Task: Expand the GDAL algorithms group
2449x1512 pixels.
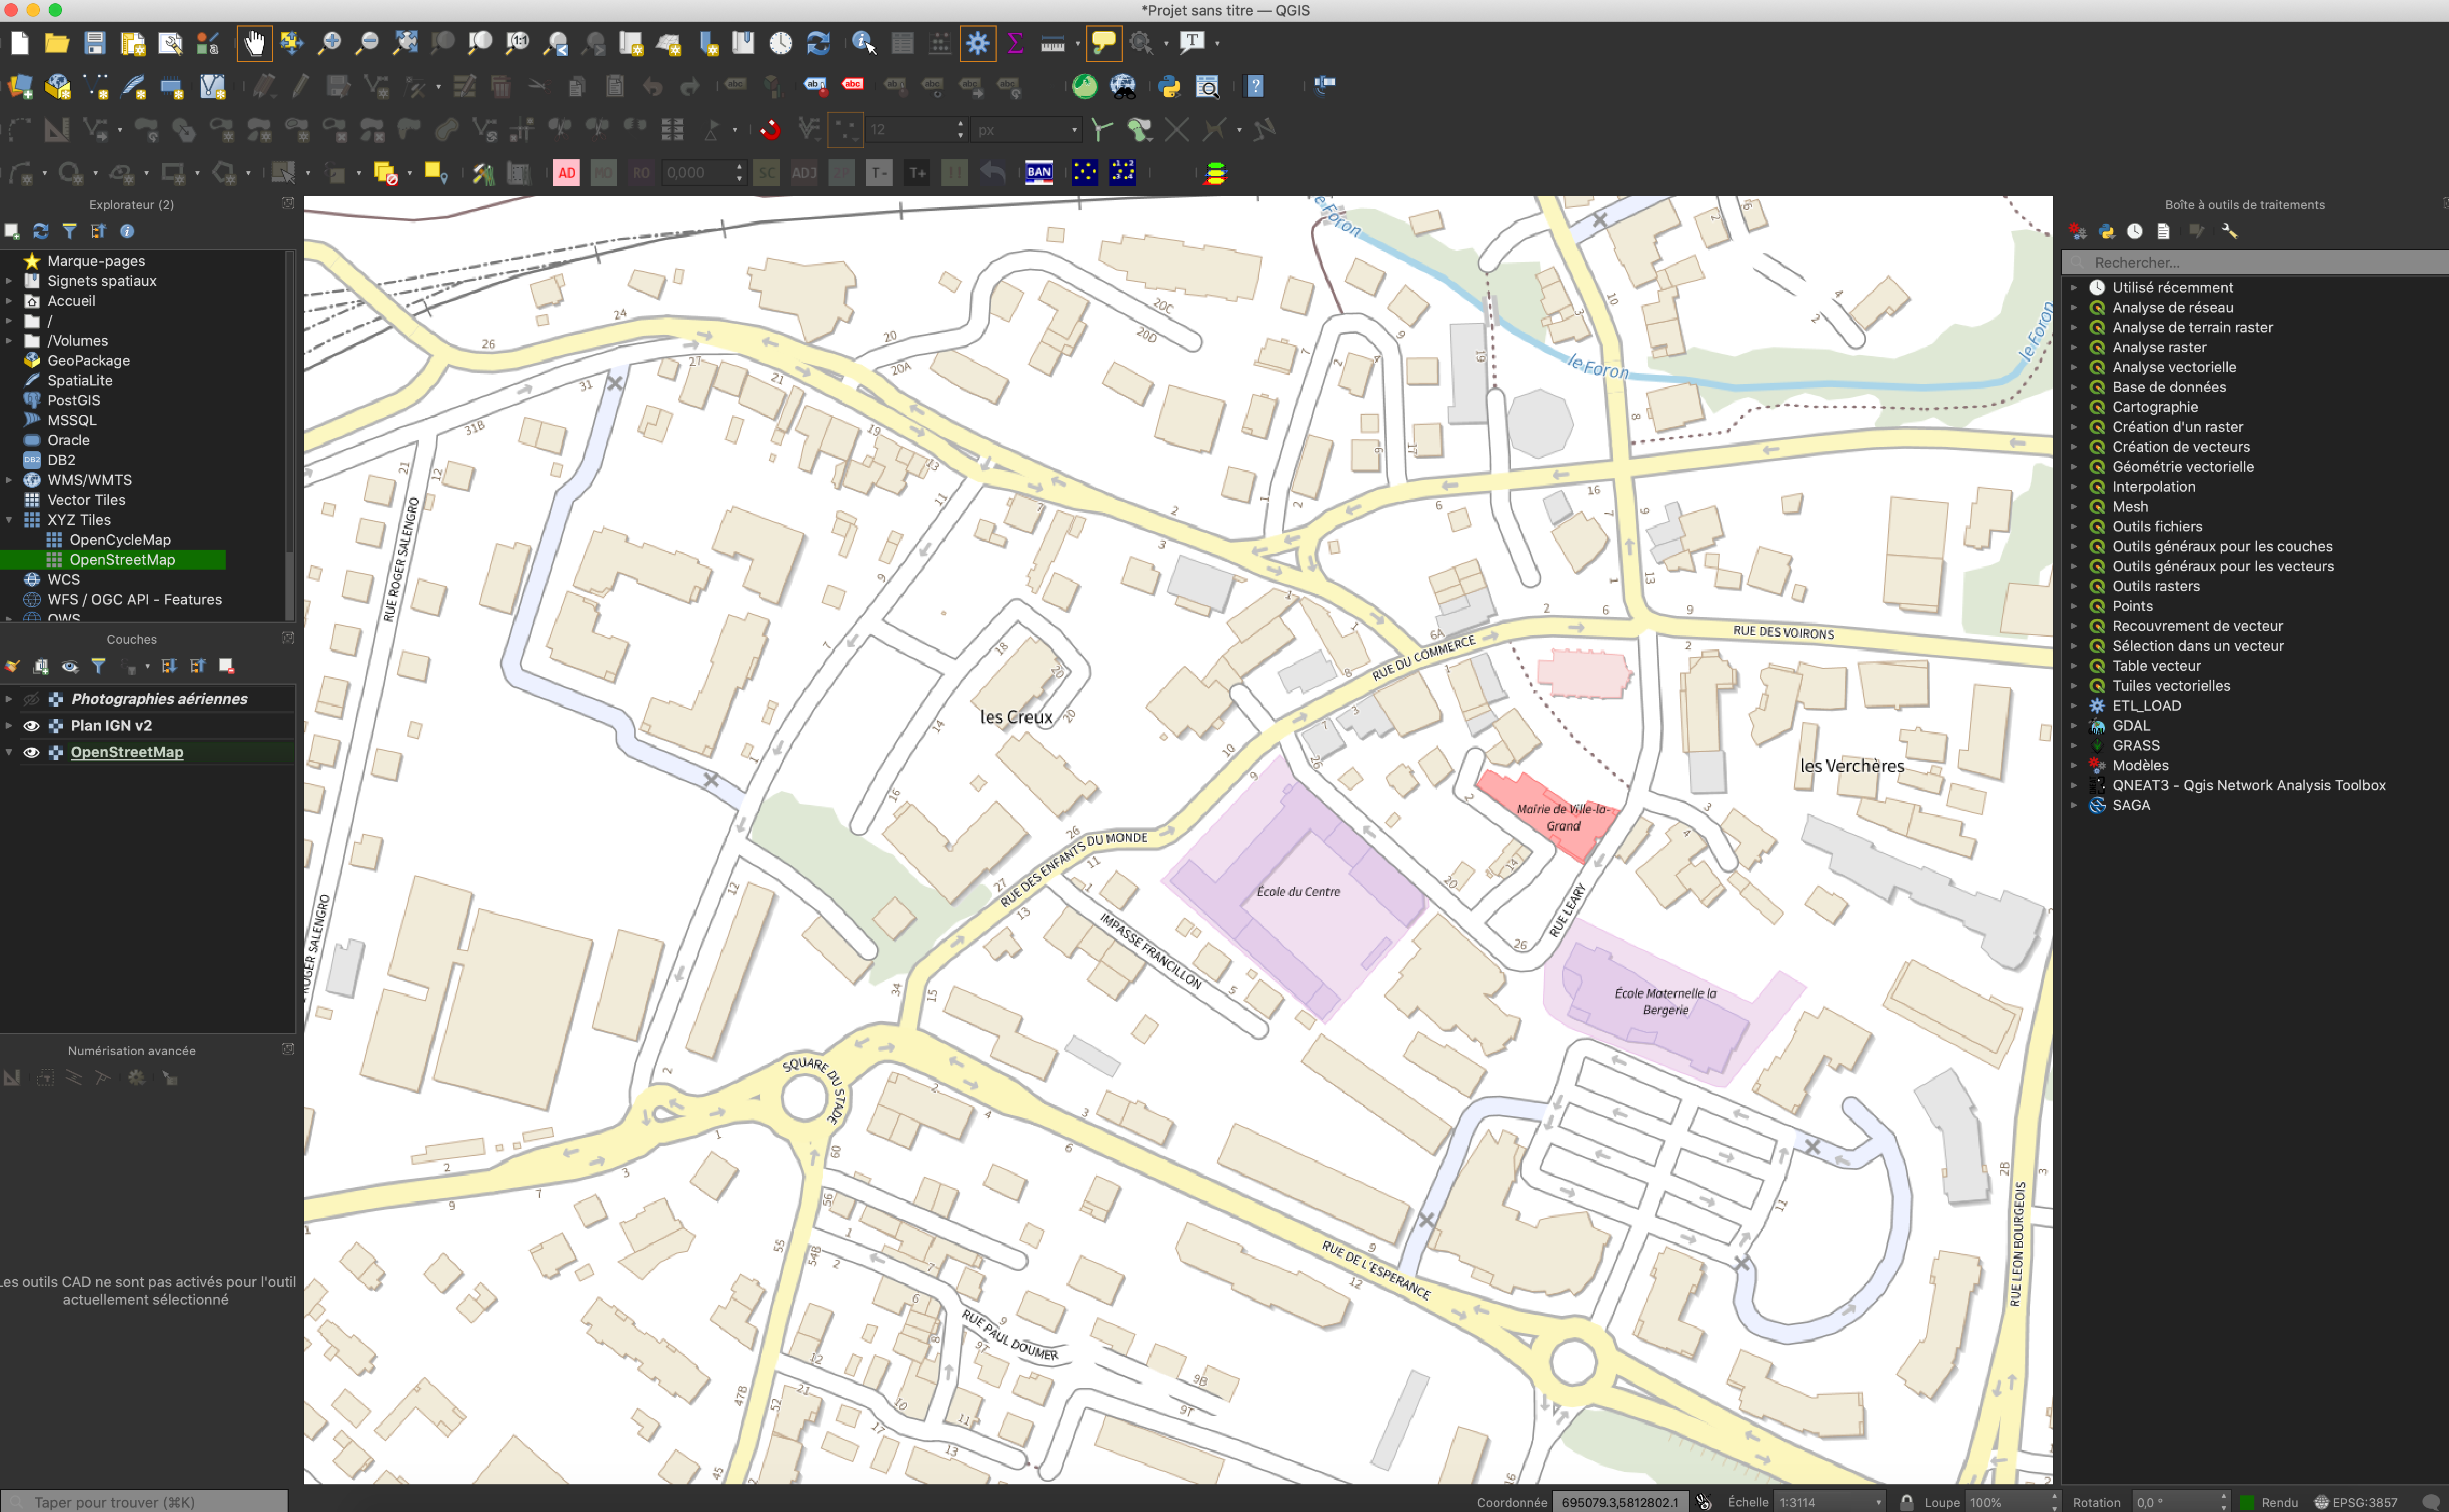Action: click(2075, 726)
